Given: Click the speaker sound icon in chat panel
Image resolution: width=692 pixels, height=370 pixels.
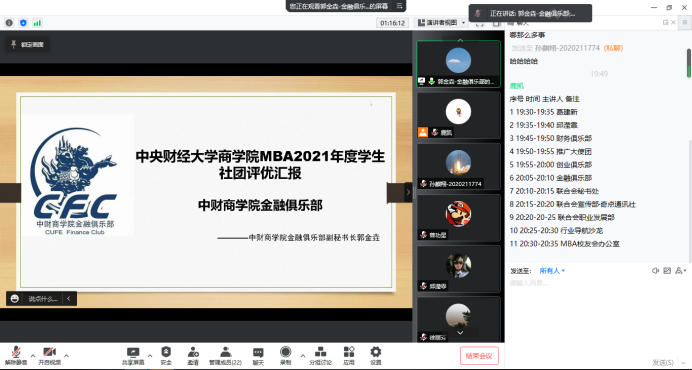Looking at the screenshot, I should coord(655,271).
